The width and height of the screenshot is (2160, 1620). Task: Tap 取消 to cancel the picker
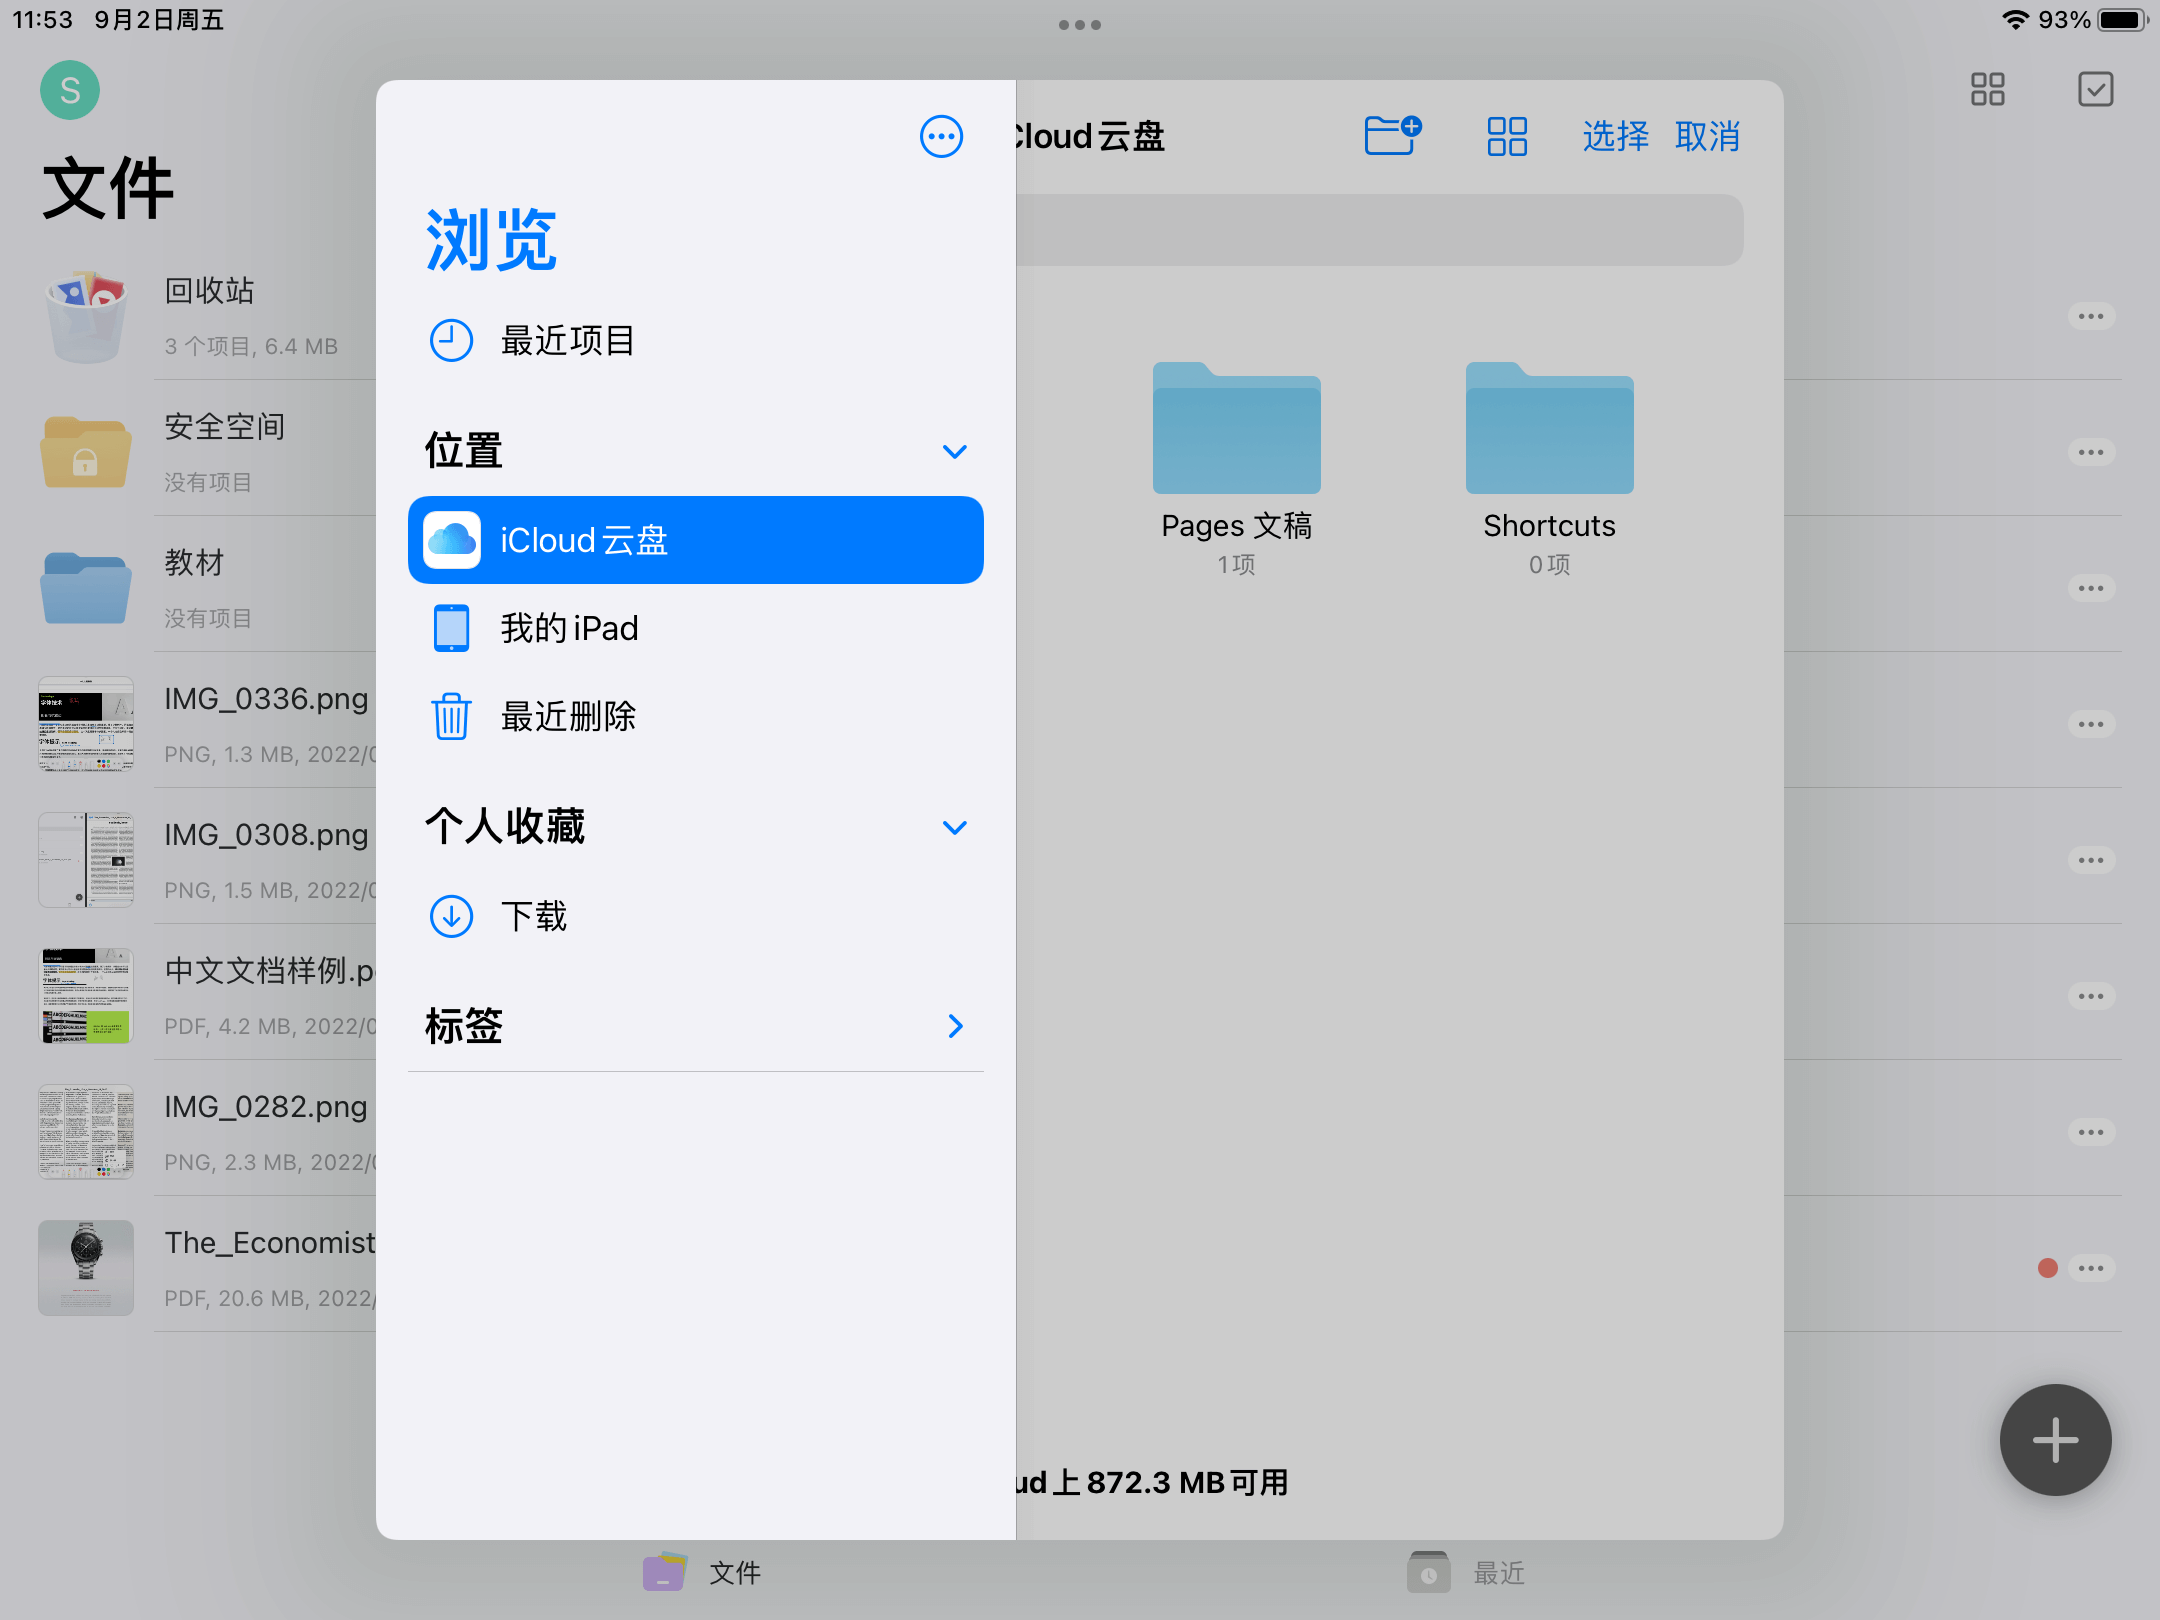tap(1708, 136)
